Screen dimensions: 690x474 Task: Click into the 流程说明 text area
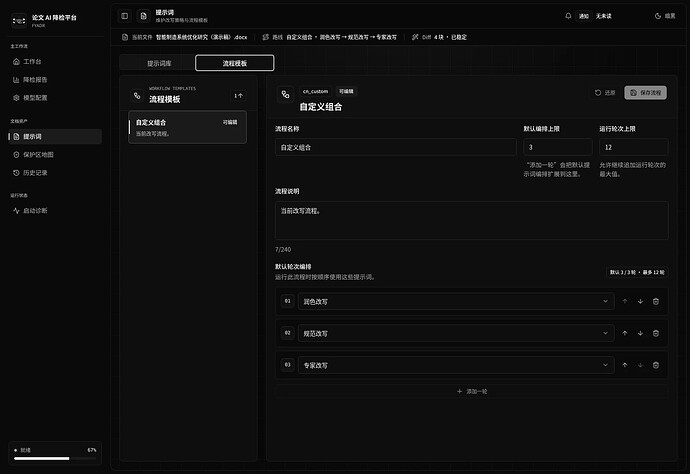tap(472, 220)
